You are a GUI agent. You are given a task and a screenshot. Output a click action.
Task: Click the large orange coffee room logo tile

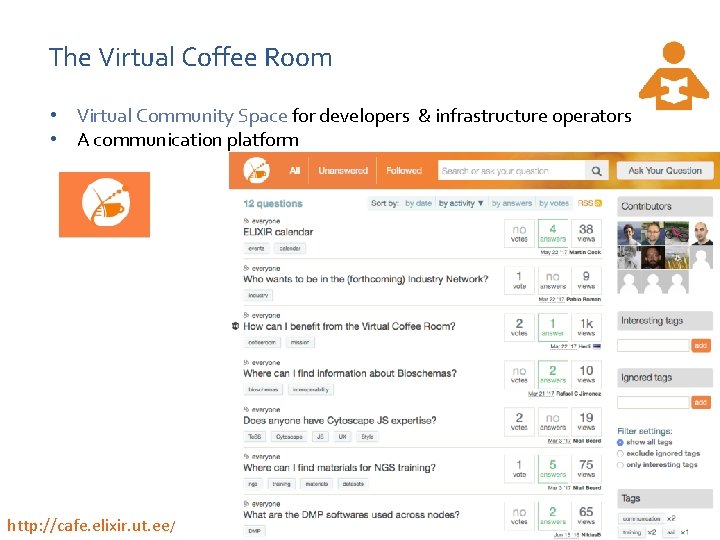coord(104,204)
